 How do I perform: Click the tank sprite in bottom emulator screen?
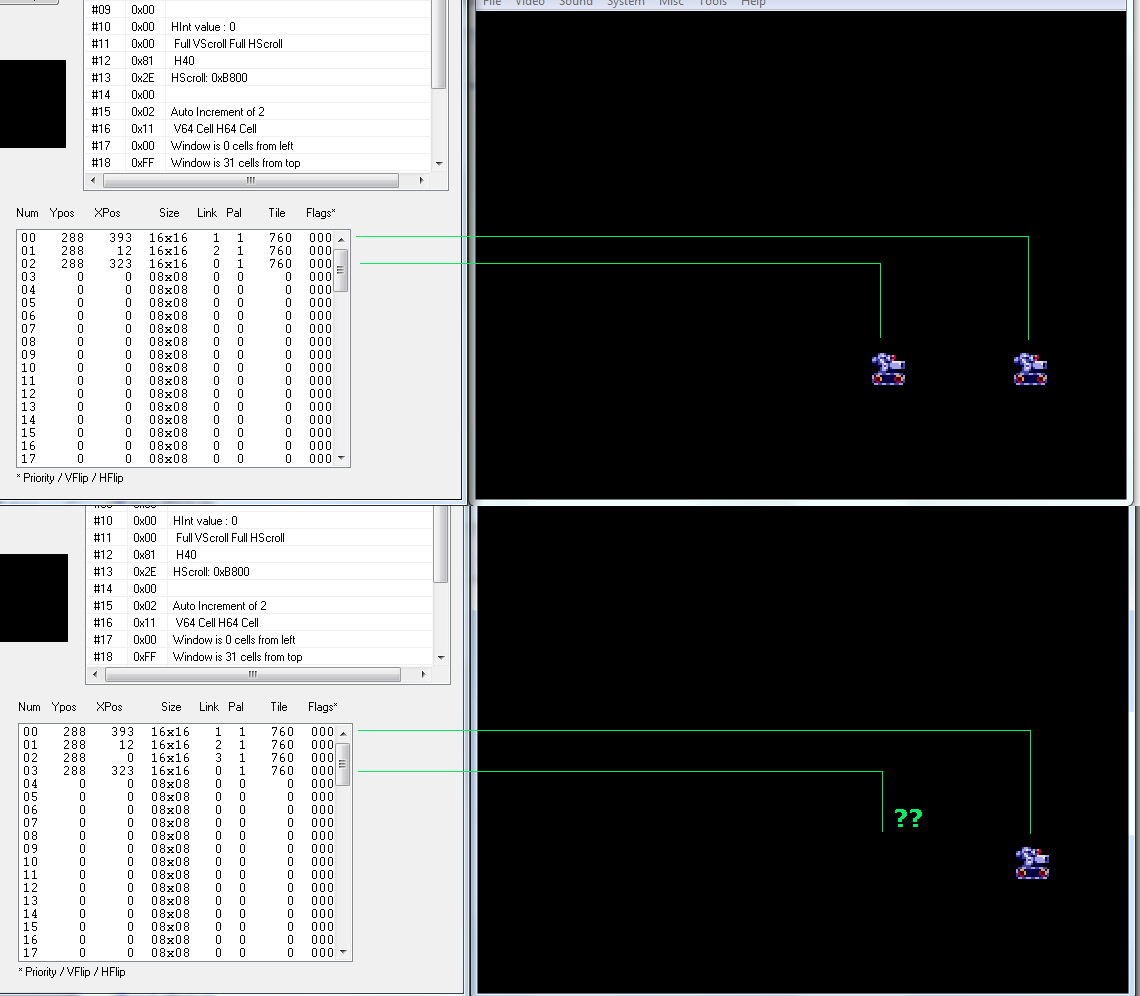(x=1032, y=863)
